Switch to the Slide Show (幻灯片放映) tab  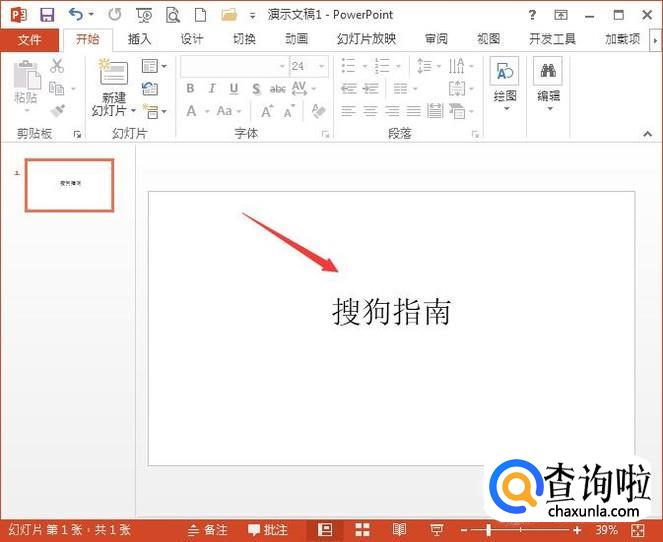click(x=366, y=39)
